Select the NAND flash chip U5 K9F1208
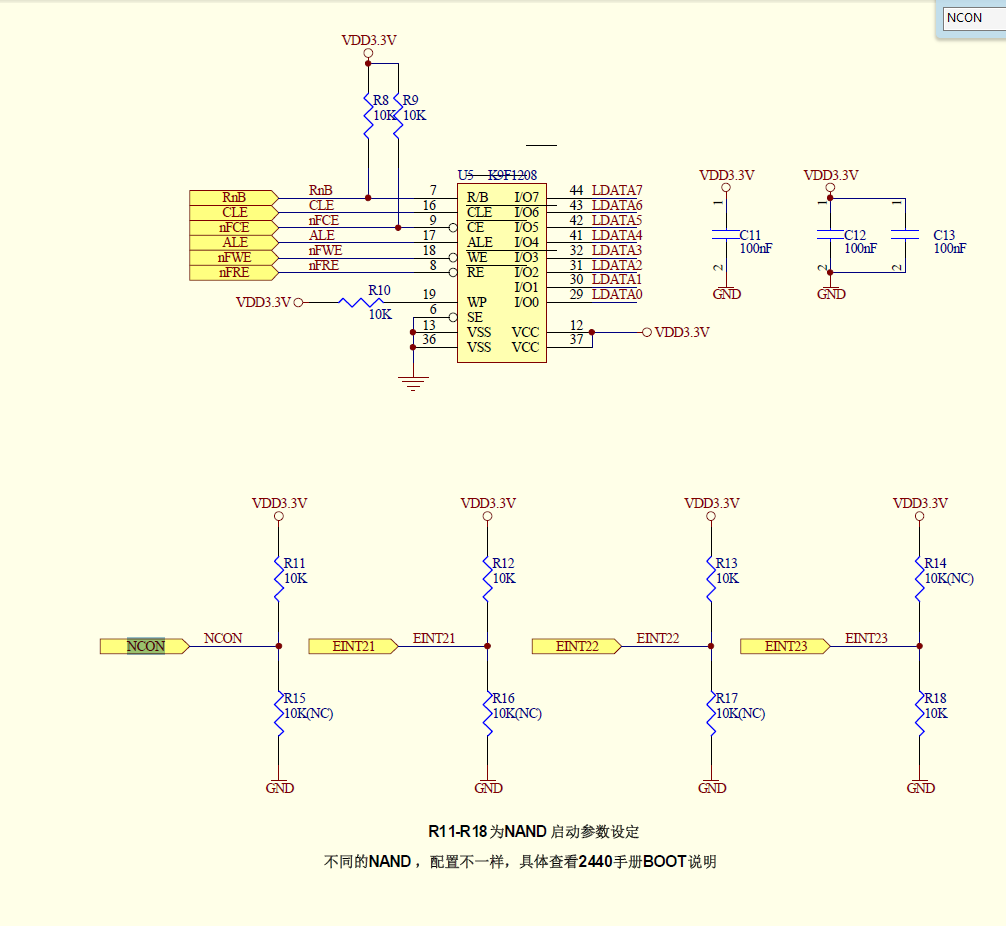 coord(500,270)
